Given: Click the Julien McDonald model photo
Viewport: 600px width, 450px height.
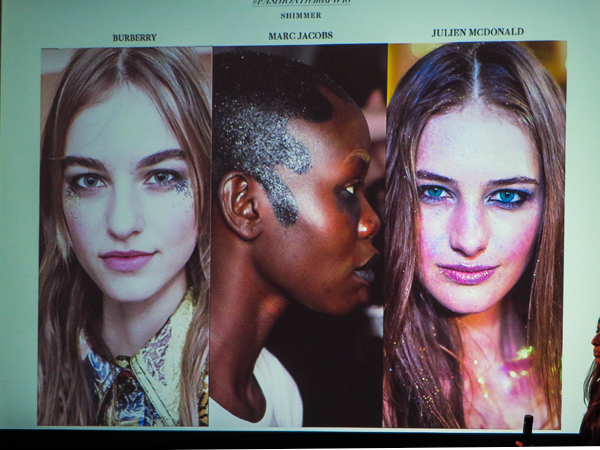Looking at the screenshot, I should pyautogui.click(x=475, y=235).
